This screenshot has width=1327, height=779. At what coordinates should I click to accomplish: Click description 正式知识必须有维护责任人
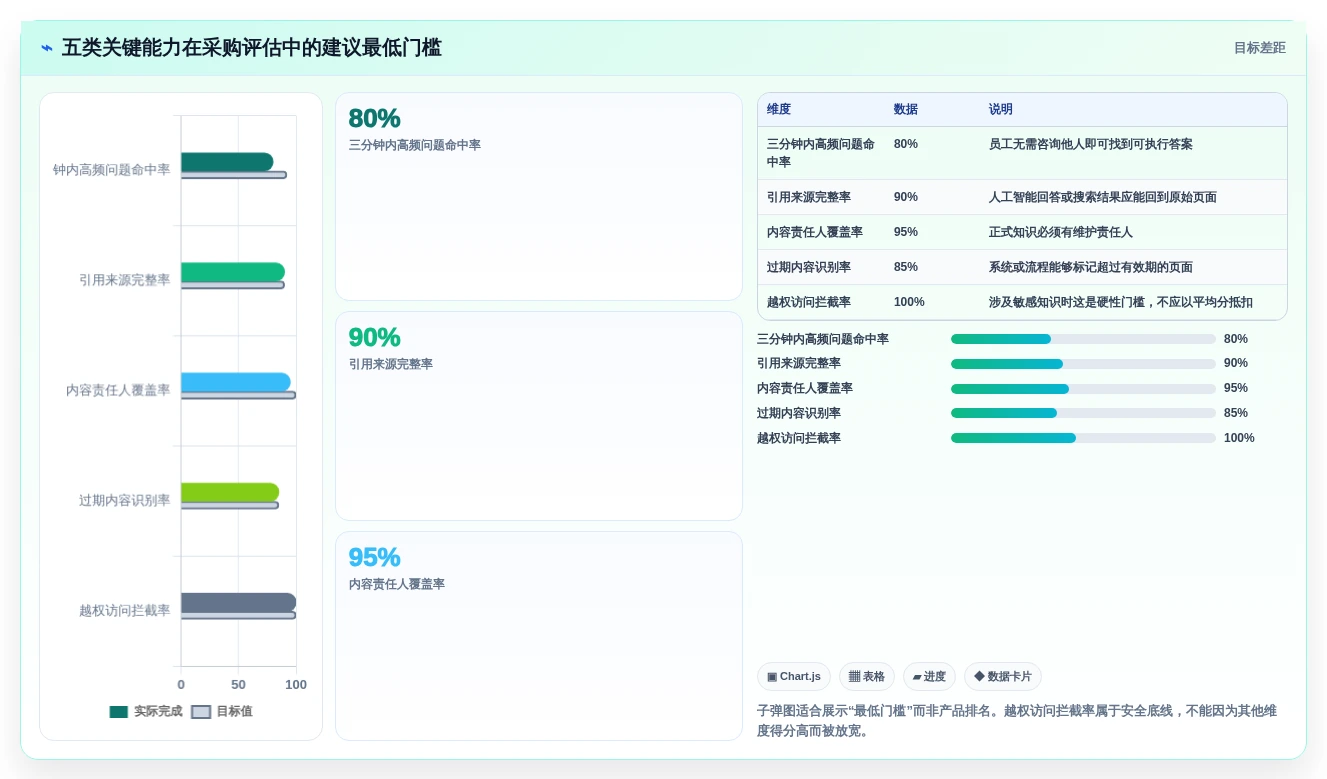tap(1061, 232)
